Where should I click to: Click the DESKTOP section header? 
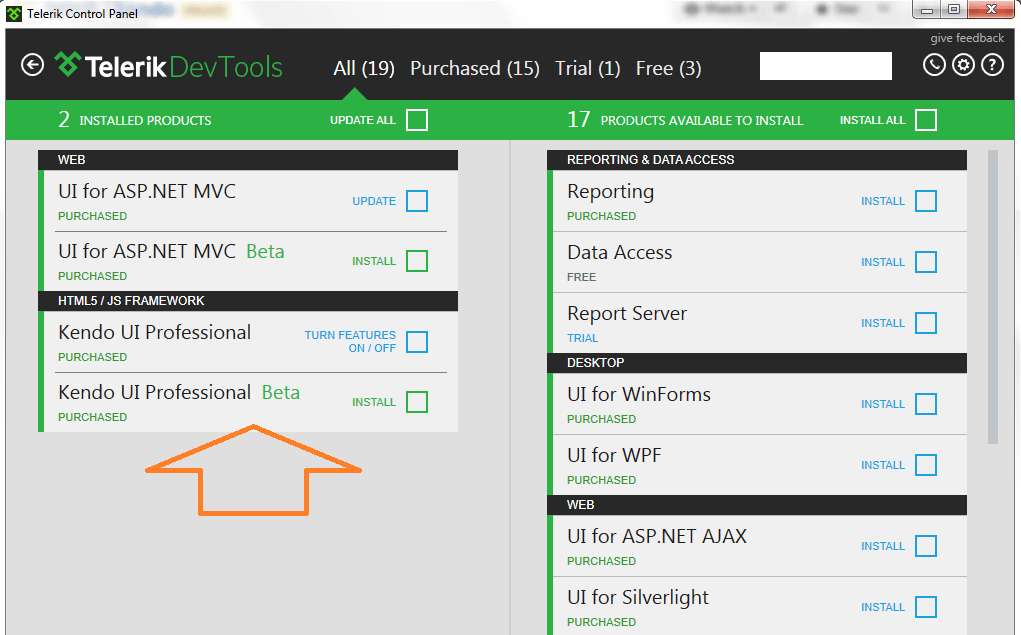(757, 363)
